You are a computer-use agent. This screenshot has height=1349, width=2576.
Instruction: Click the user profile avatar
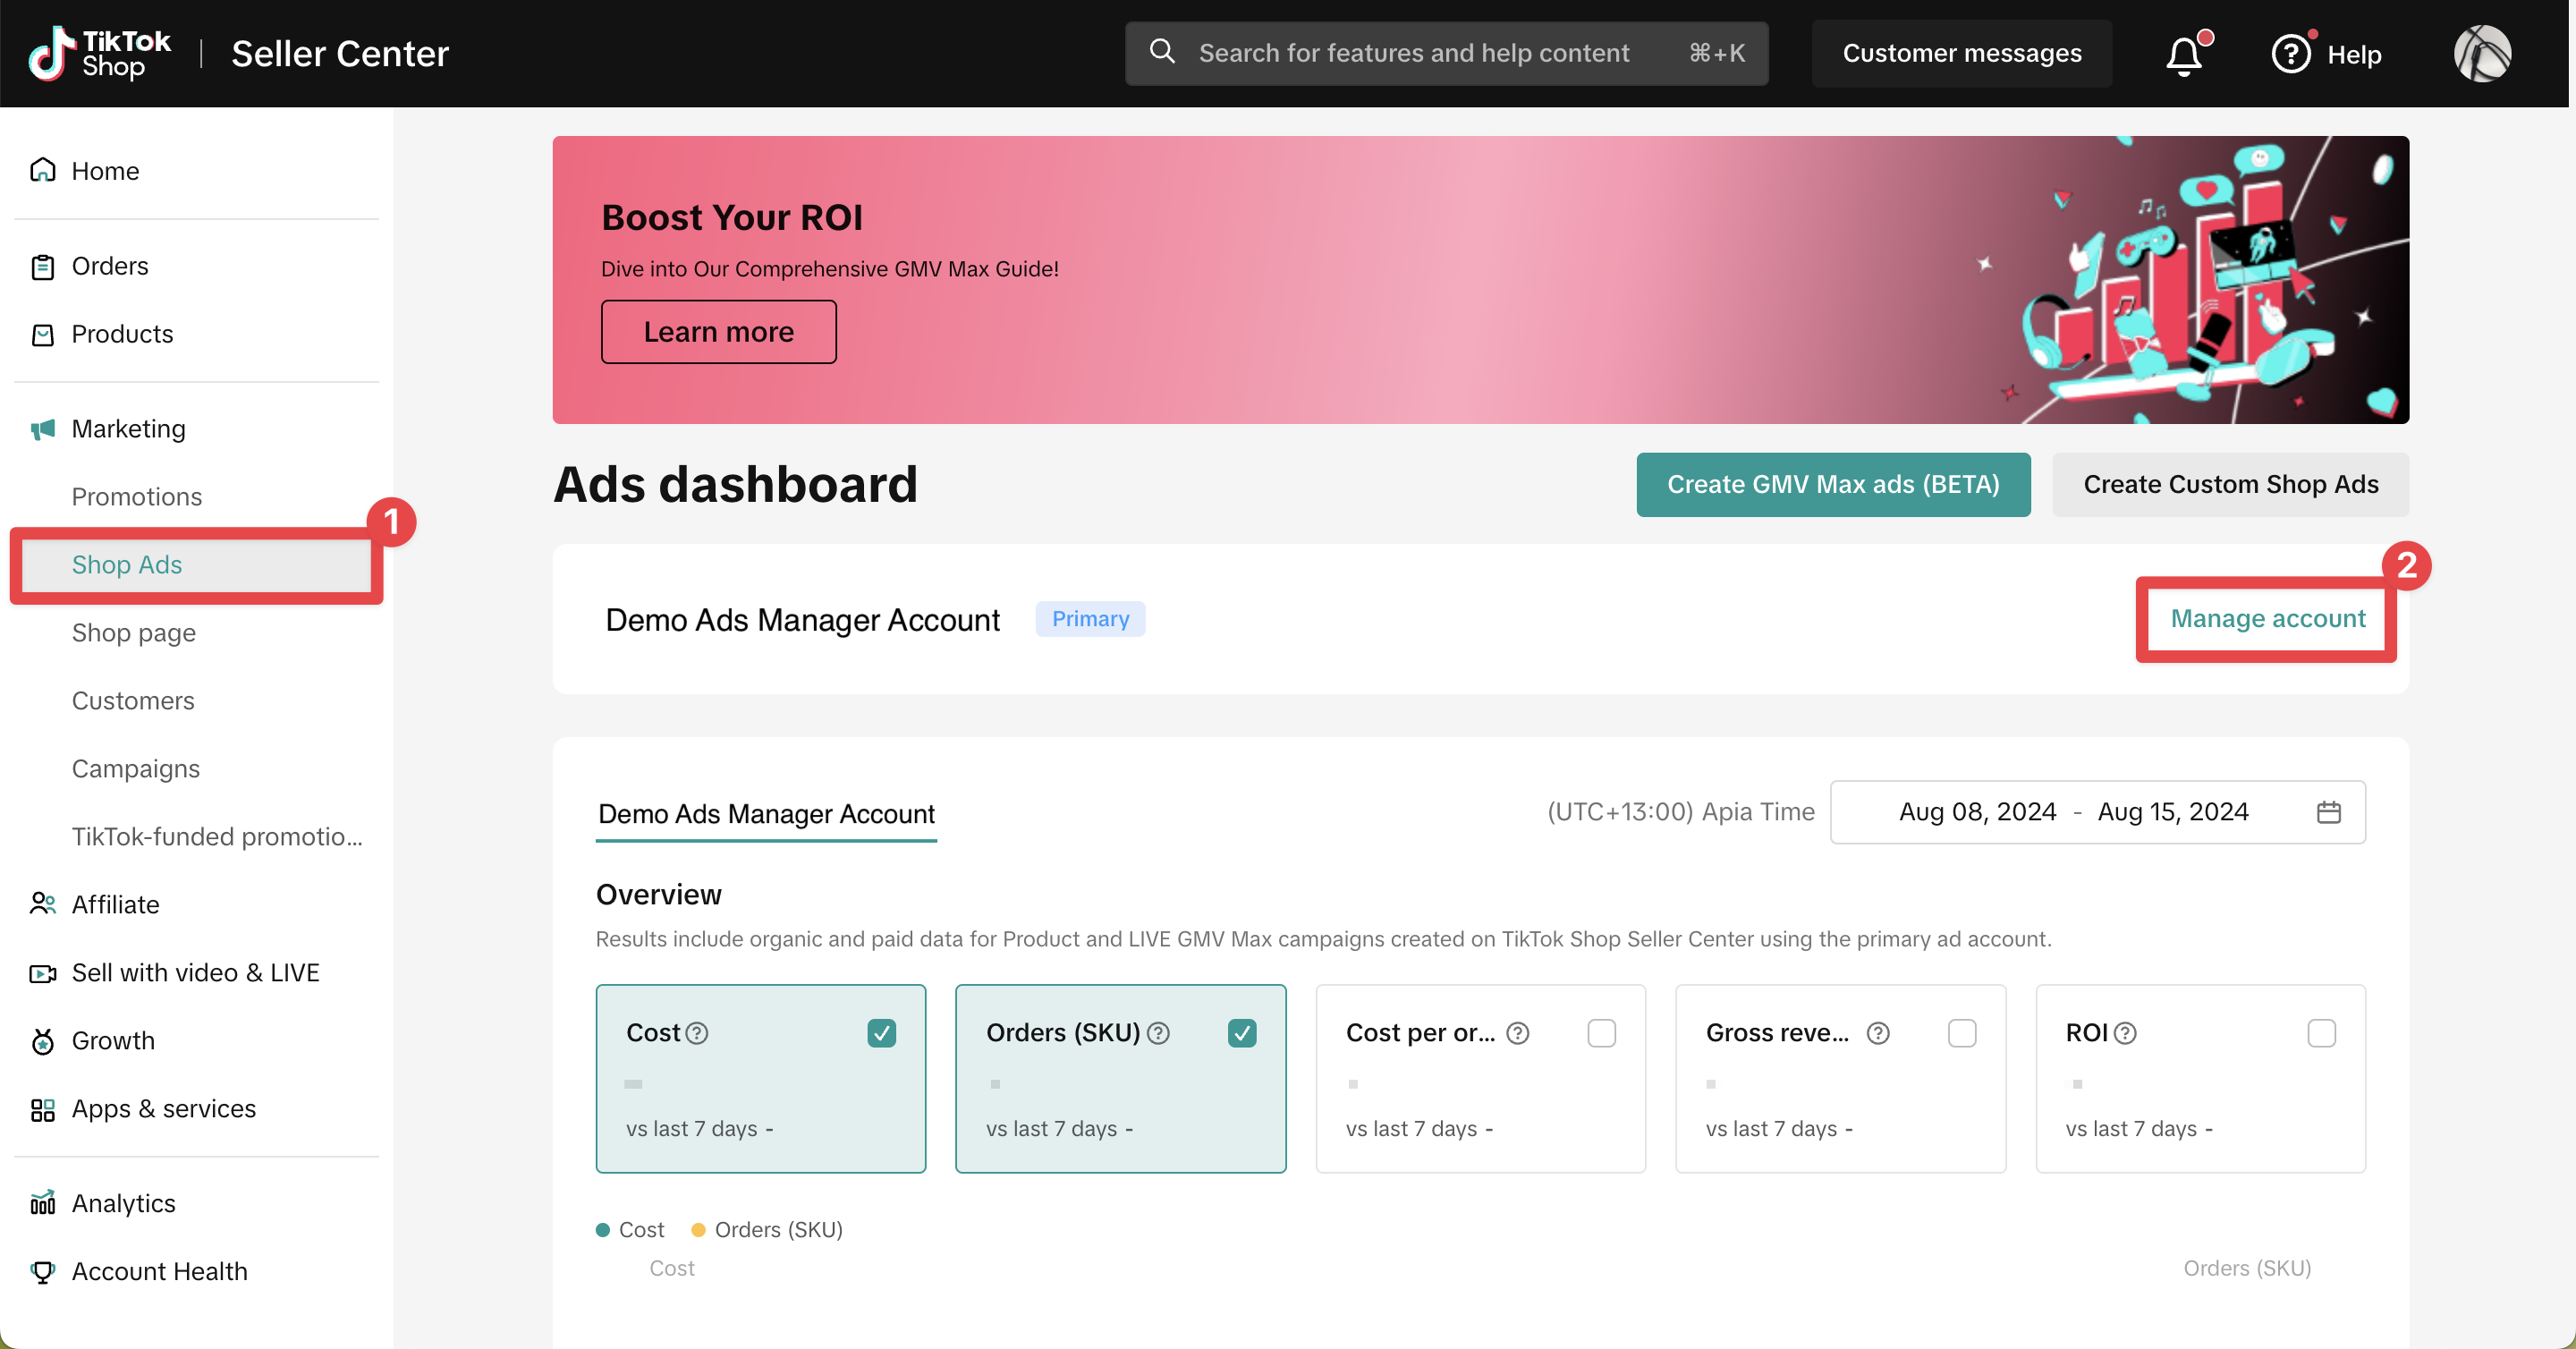[2481, 54]
